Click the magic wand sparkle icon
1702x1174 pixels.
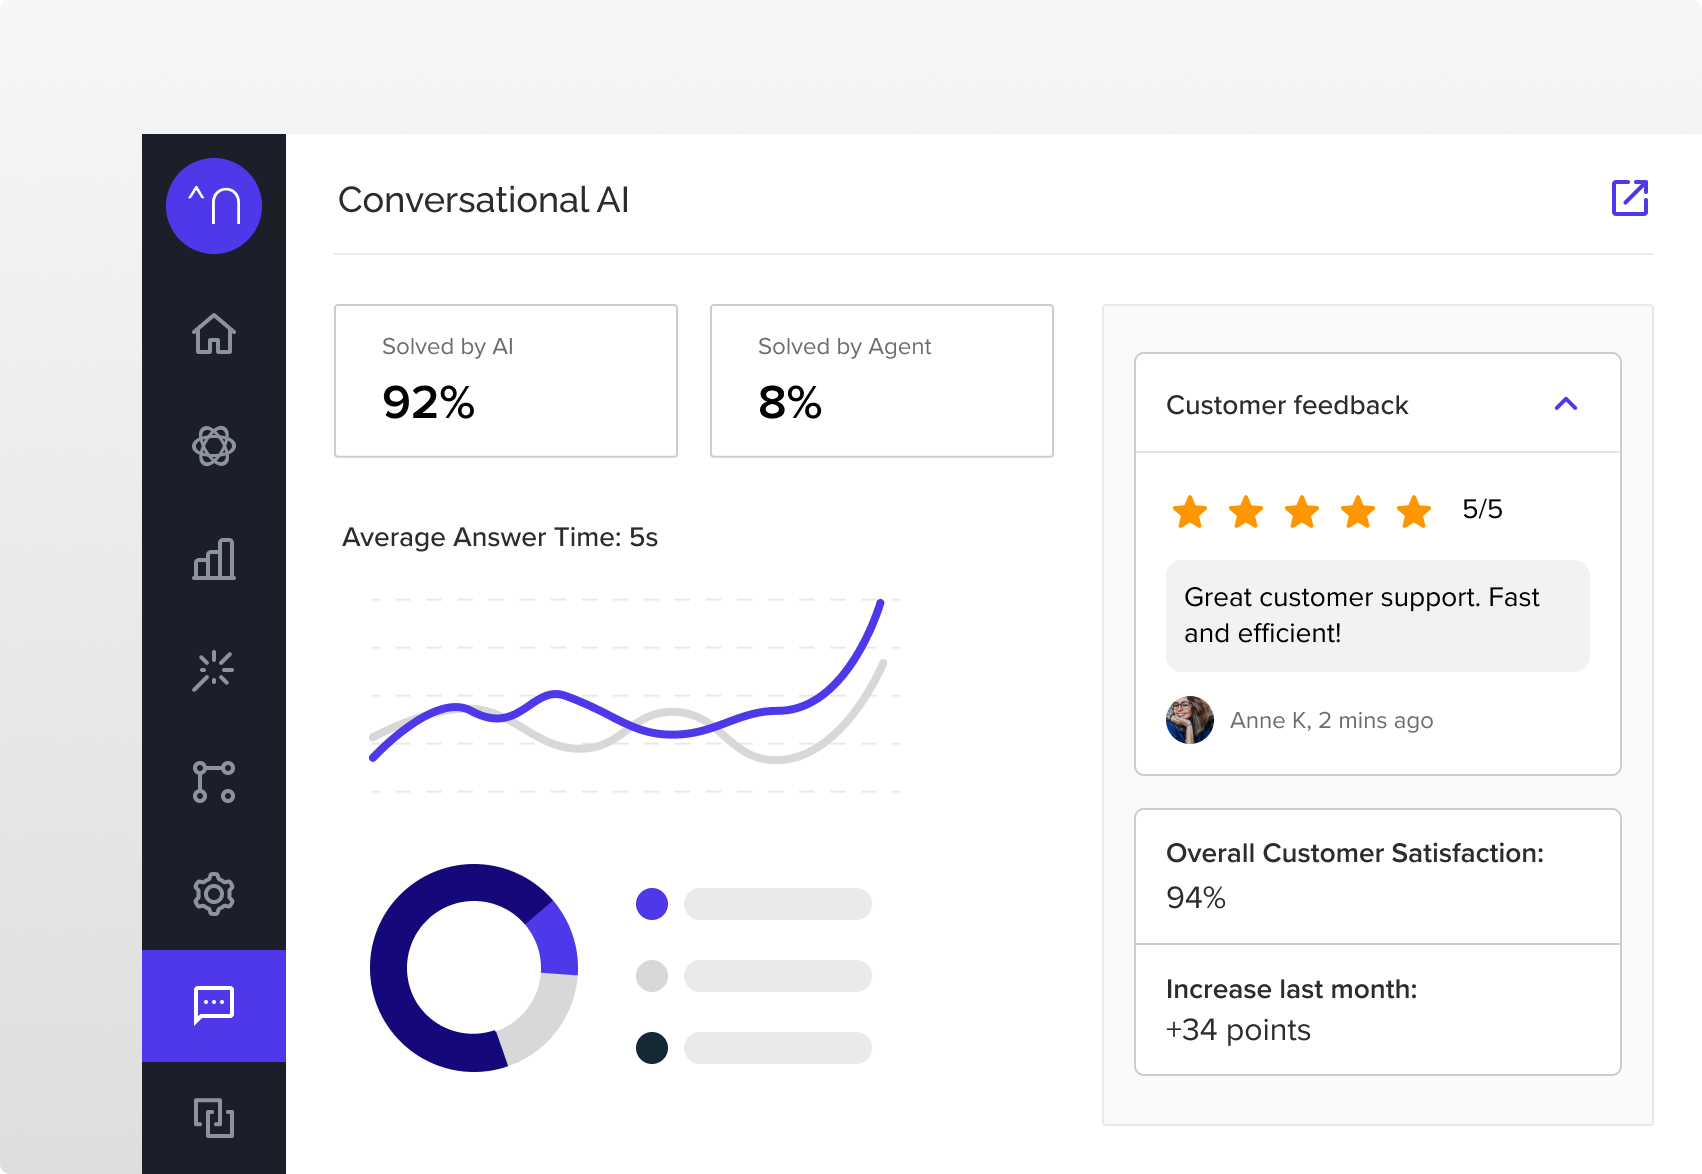(x=214, y=670)
